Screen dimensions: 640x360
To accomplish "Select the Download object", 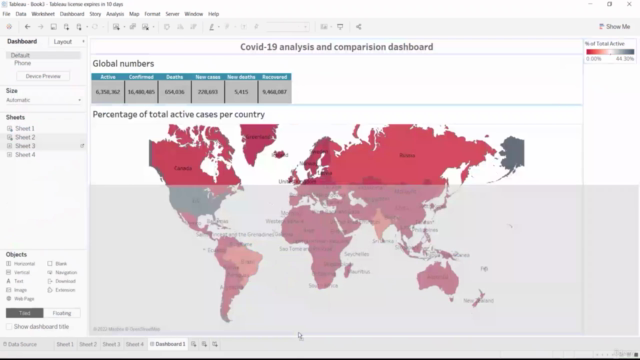I will click(x=62, y=281).
